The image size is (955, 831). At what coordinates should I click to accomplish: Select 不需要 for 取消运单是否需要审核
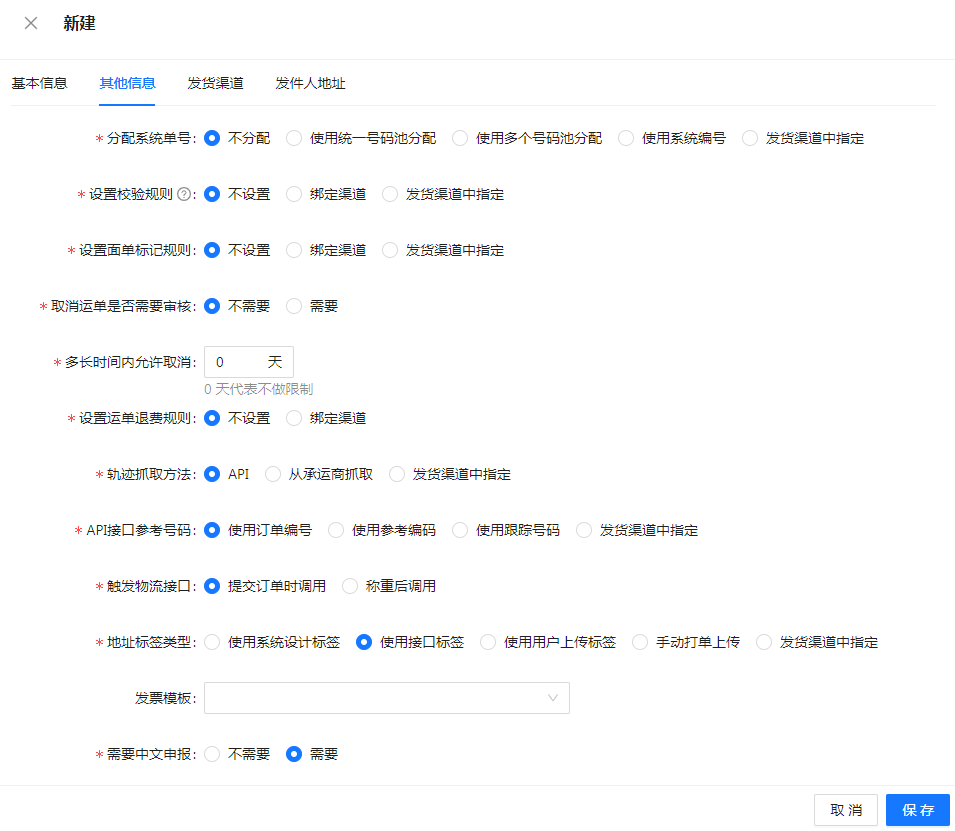pyautogui.click(x=212, y=306)
